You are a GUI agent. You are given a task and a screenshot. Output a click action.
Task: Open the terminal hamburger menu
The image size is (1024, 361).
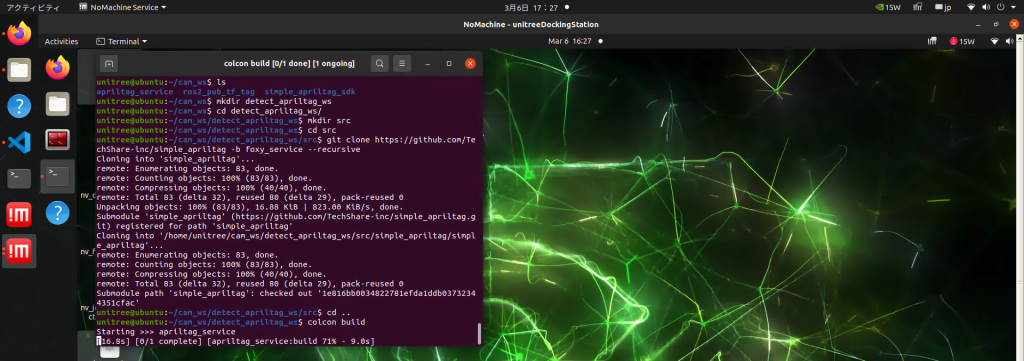click(x=402, y=63)
